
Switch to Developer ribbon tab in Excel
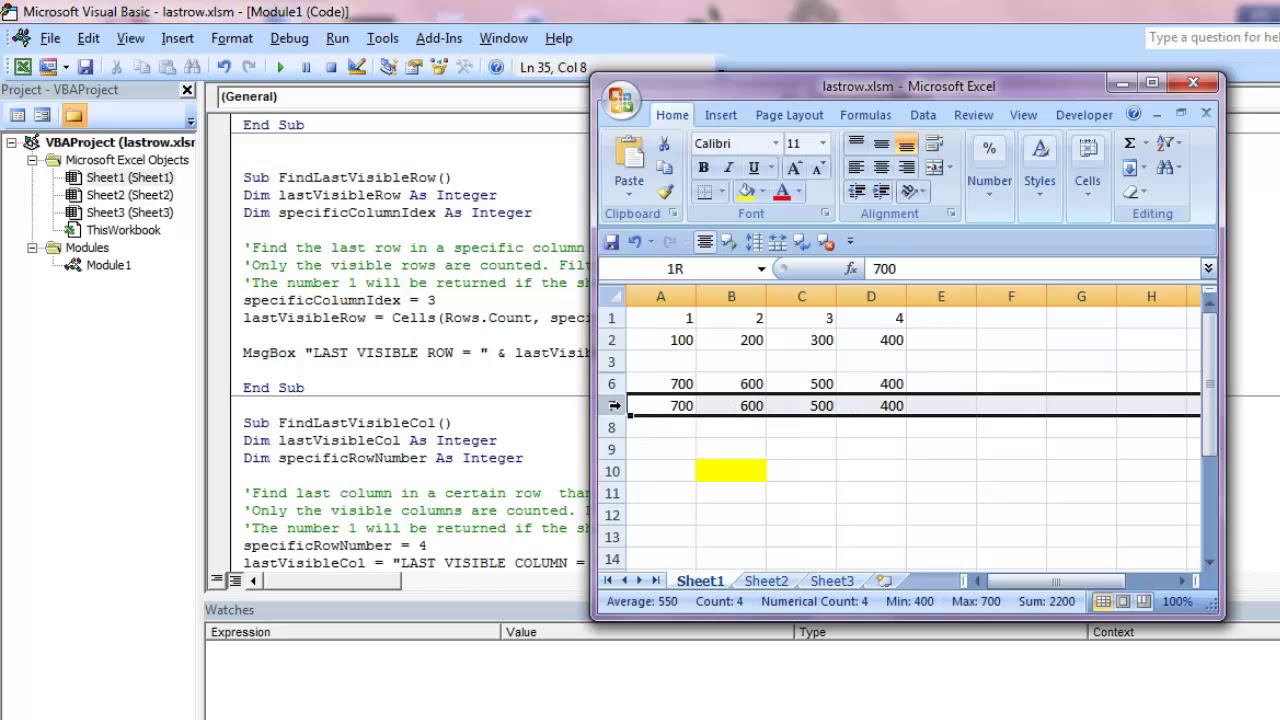pyautogui.click(x=1084, y=115)
